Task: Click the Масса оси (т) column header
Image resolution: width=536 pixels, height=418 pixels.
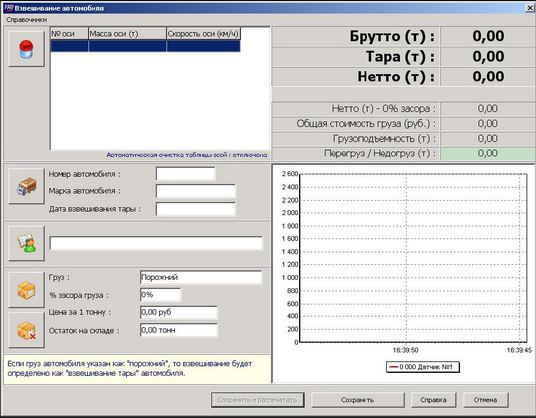Action: [x=127, y=33]
